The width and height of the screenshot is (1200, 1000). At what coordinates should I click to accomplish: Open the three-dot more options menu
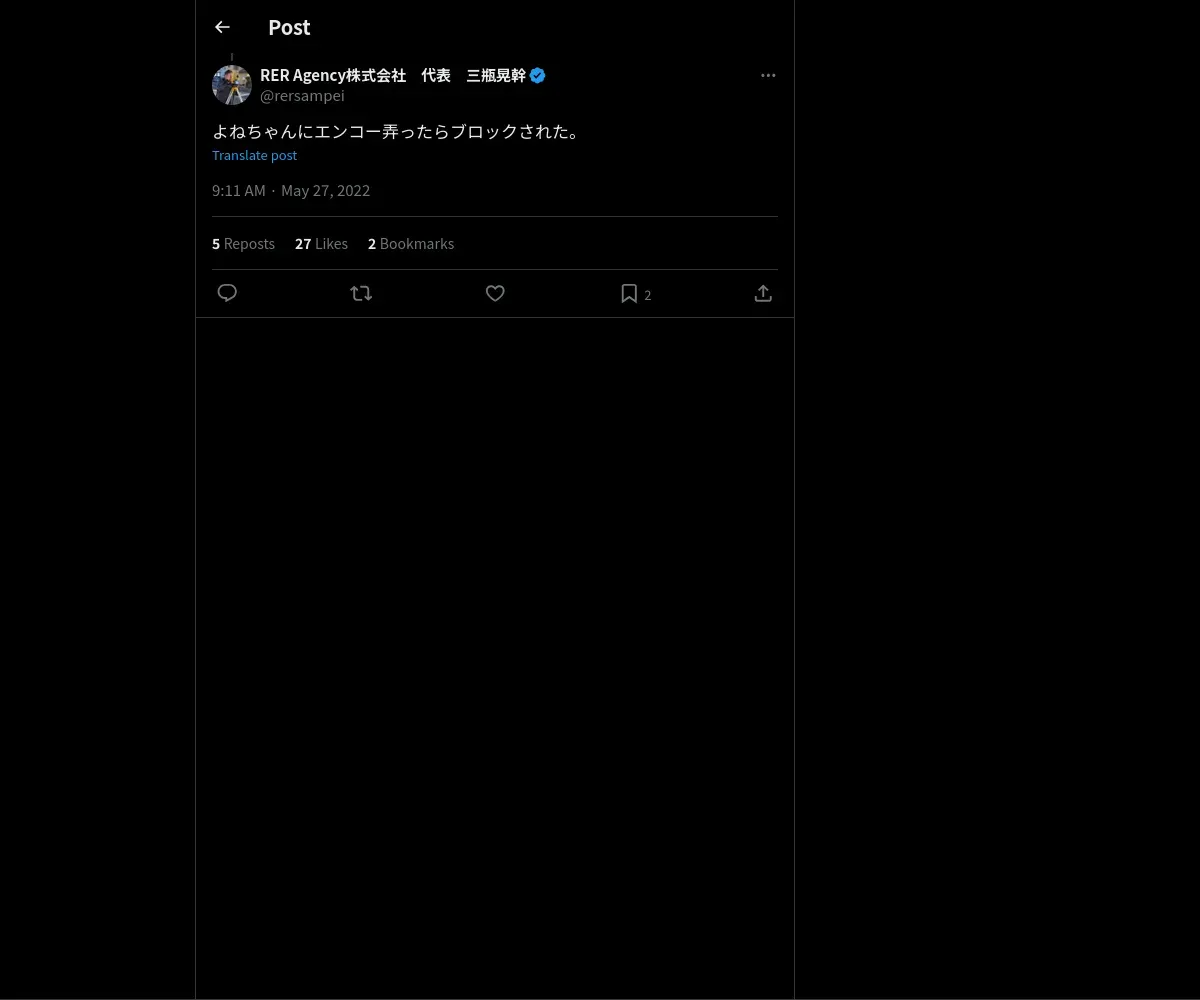768,75
